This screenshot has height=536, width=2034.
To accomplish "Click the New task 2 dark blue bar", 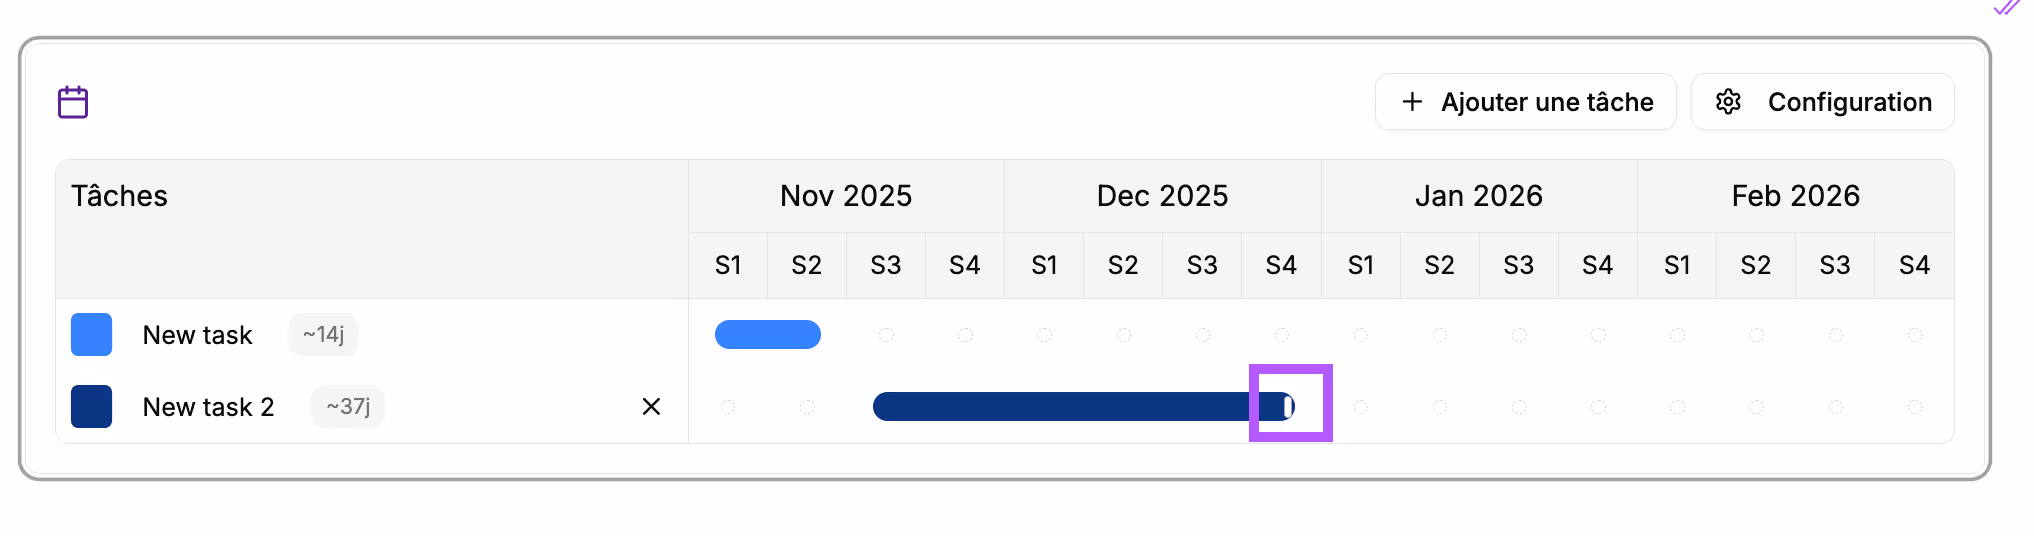I will (x=1060, y=407).
